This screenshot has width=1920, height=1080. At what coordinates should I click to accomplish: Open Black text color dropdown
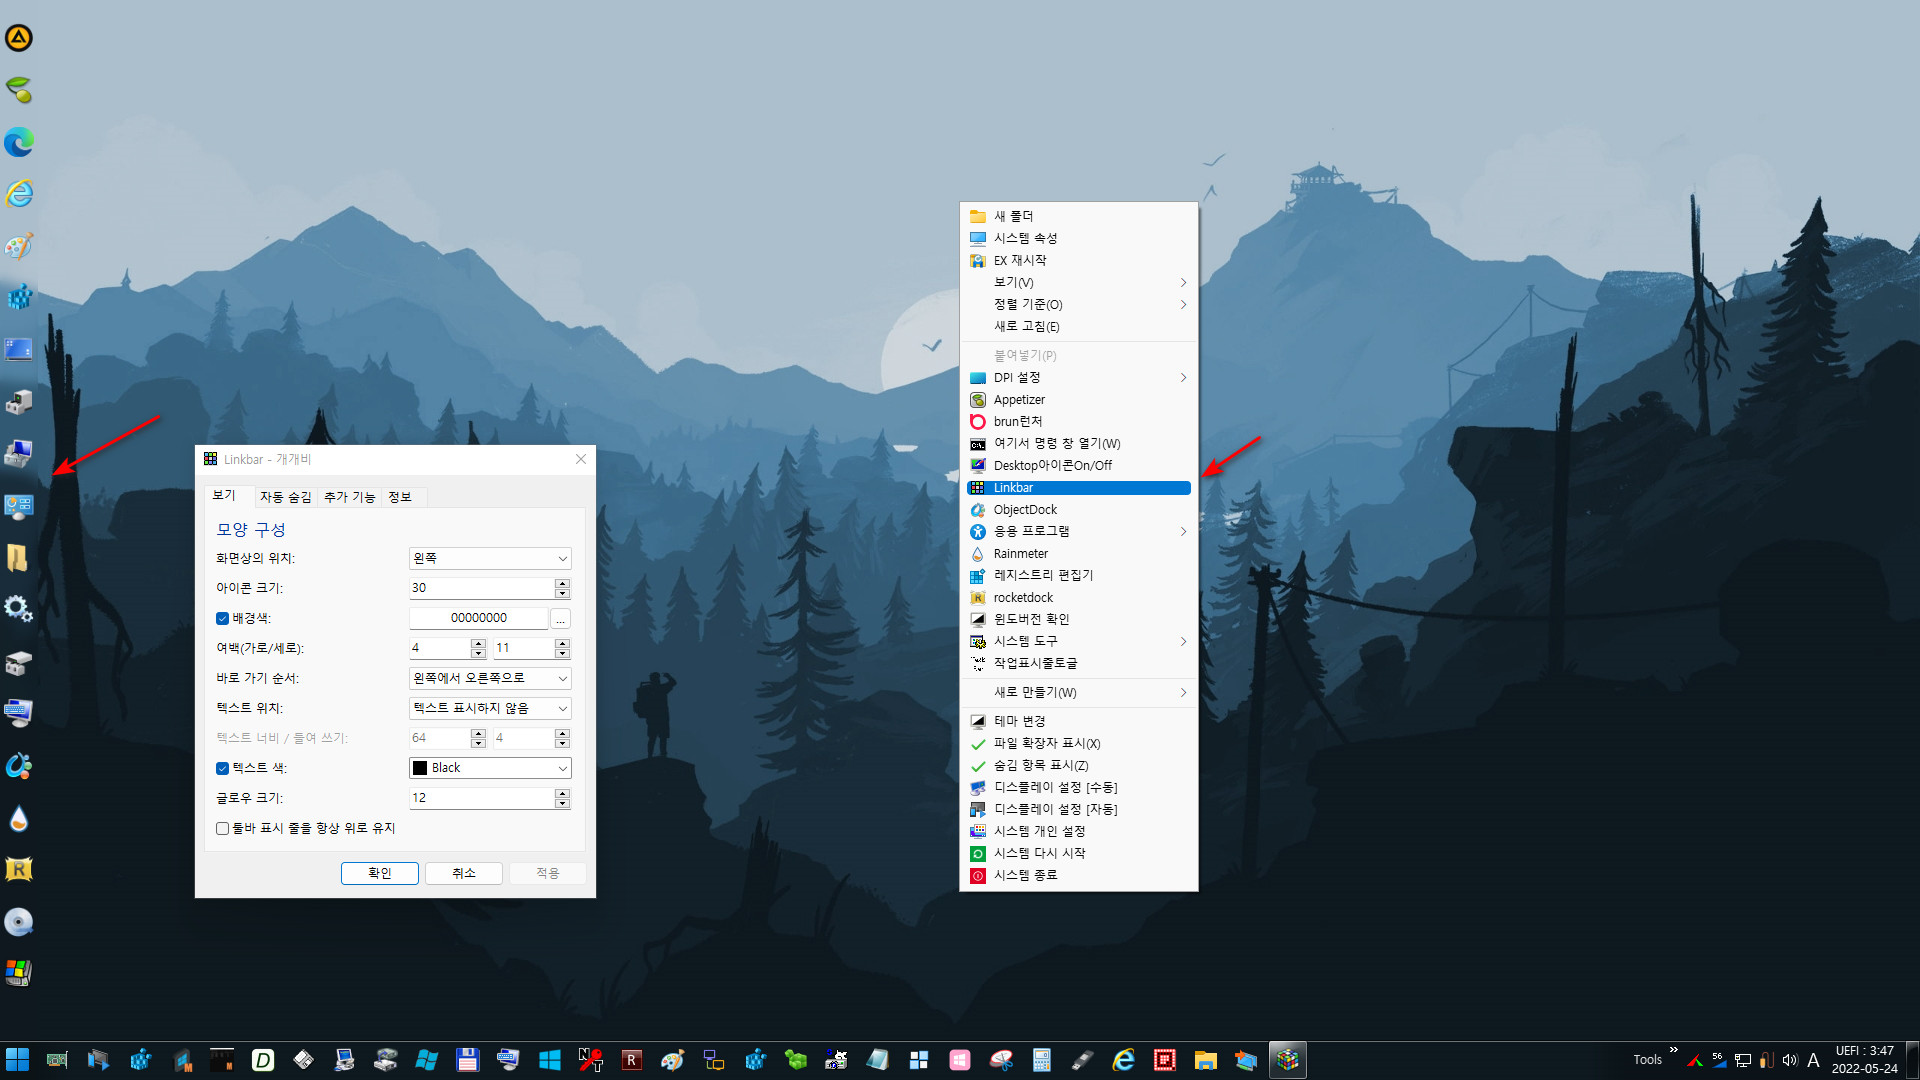coord(490,768)
